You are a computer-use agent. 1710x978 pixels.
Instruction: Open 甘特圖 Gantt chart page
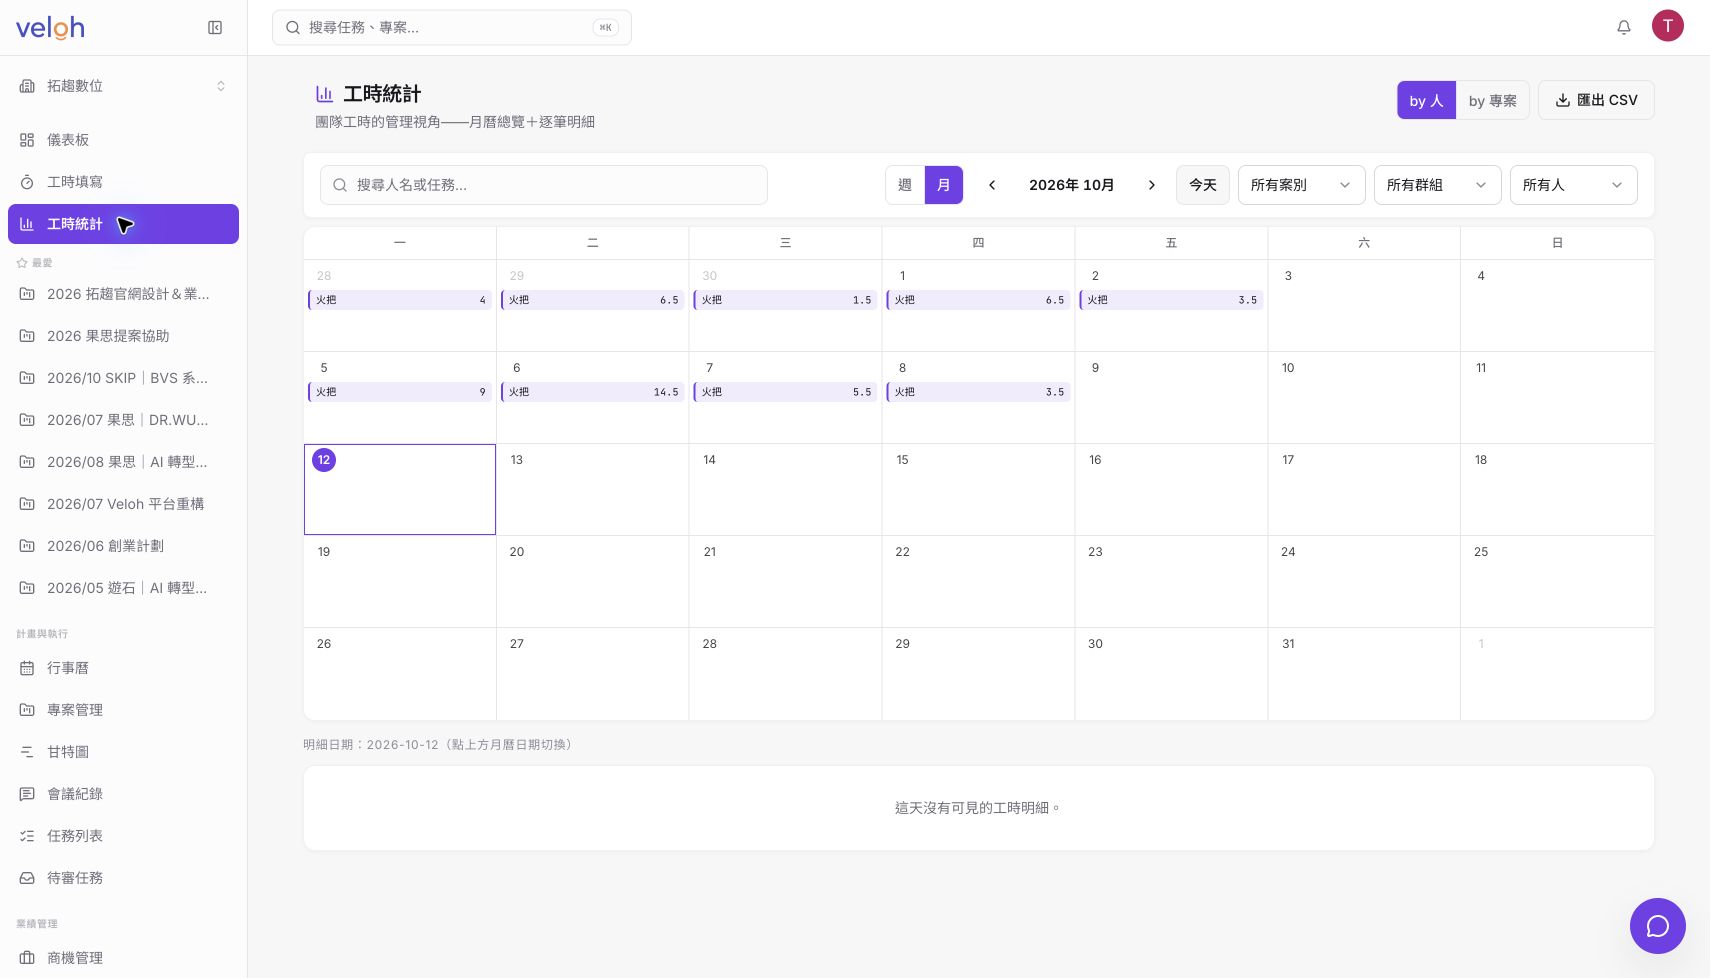click(x=123, y=752)
